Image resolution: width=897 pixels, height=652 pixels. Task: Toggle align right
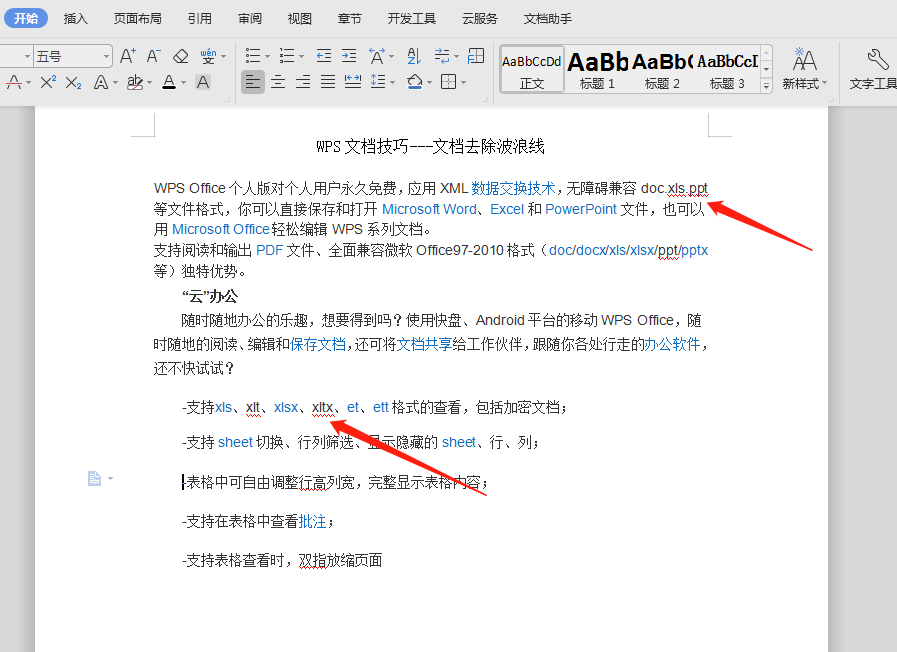click(303, 82)
